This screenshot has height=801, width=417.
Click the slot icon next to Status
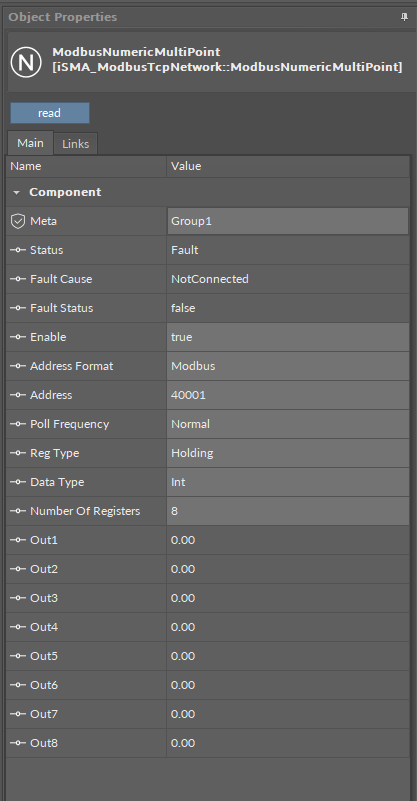18,250
